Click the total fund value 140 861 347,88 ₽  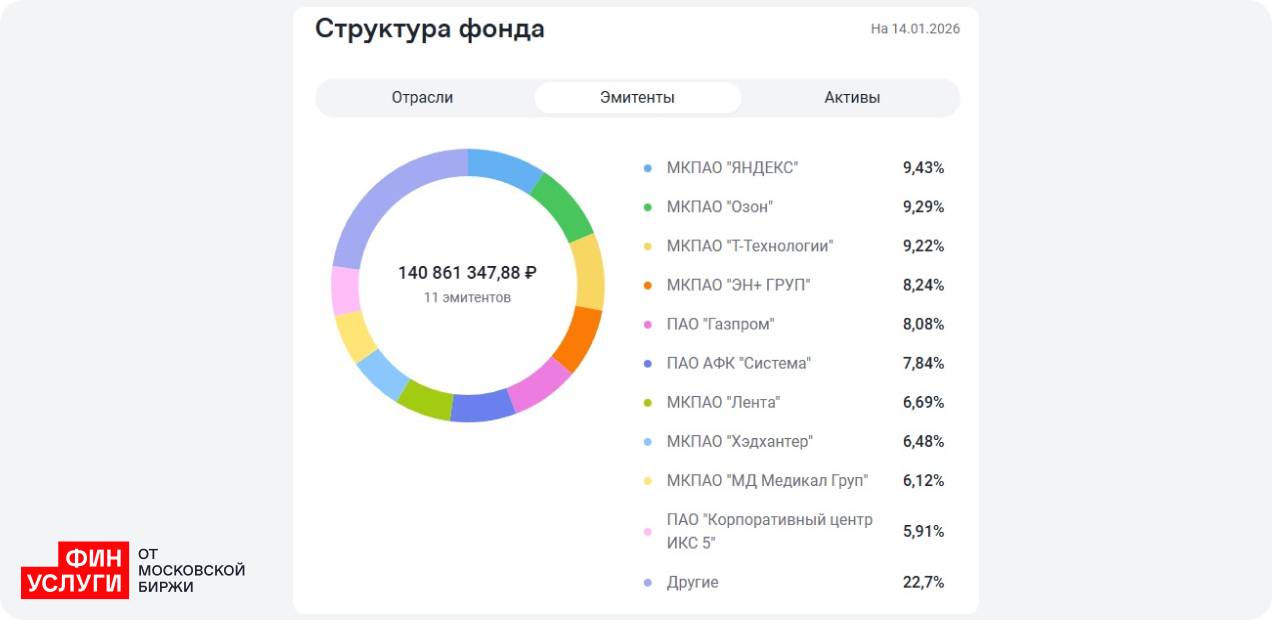tap(467, 273)
